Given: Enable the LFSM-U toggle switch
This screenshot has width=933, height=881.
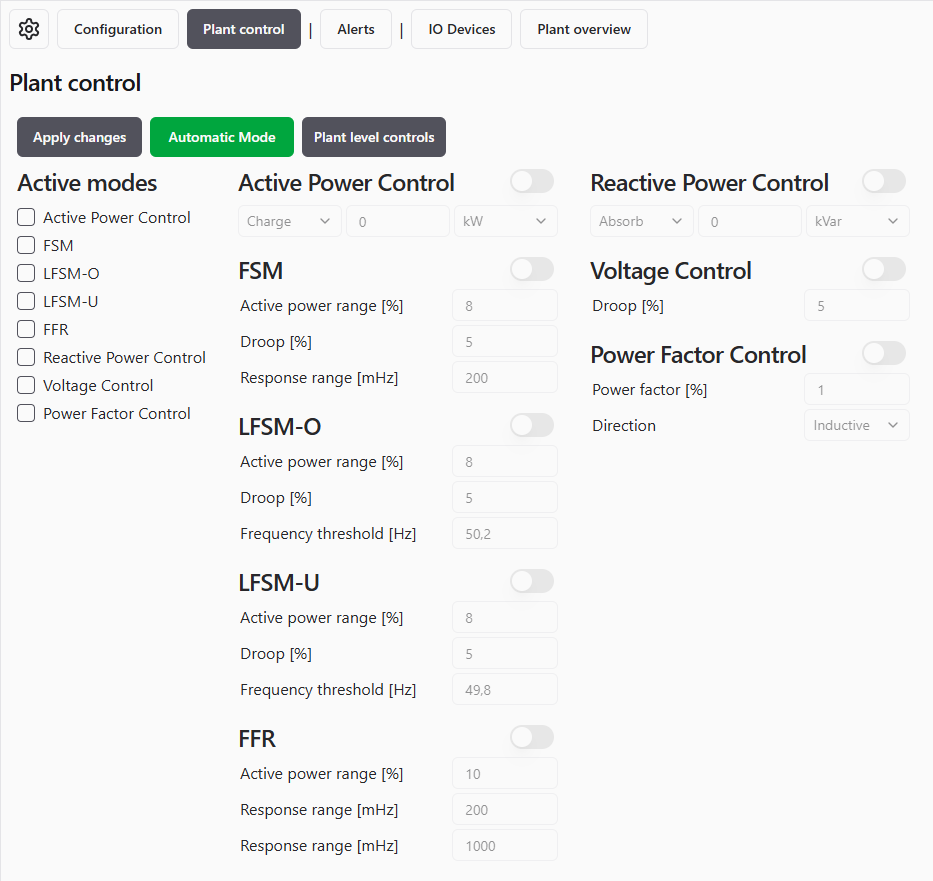Looking at the screenshot, I should pos(532,581).
